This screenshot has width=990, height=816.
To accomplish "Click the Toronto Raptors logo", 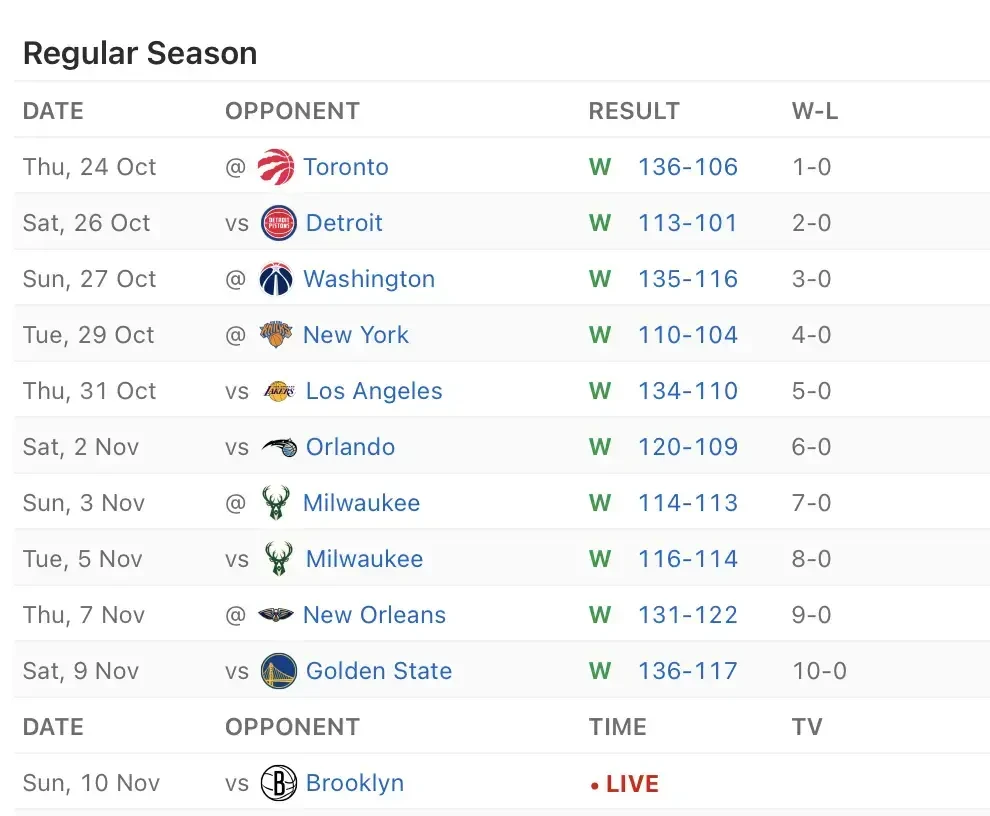I will 276,167.
